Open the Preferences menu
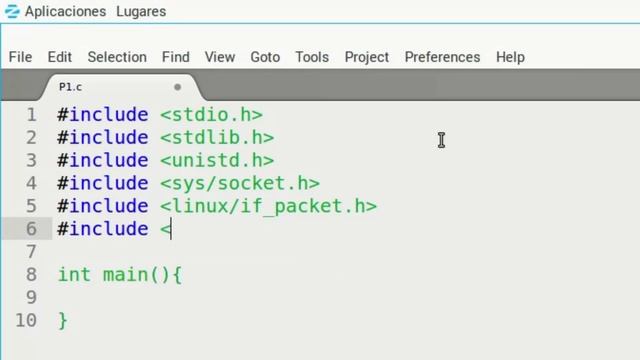 tap(442, 57)
